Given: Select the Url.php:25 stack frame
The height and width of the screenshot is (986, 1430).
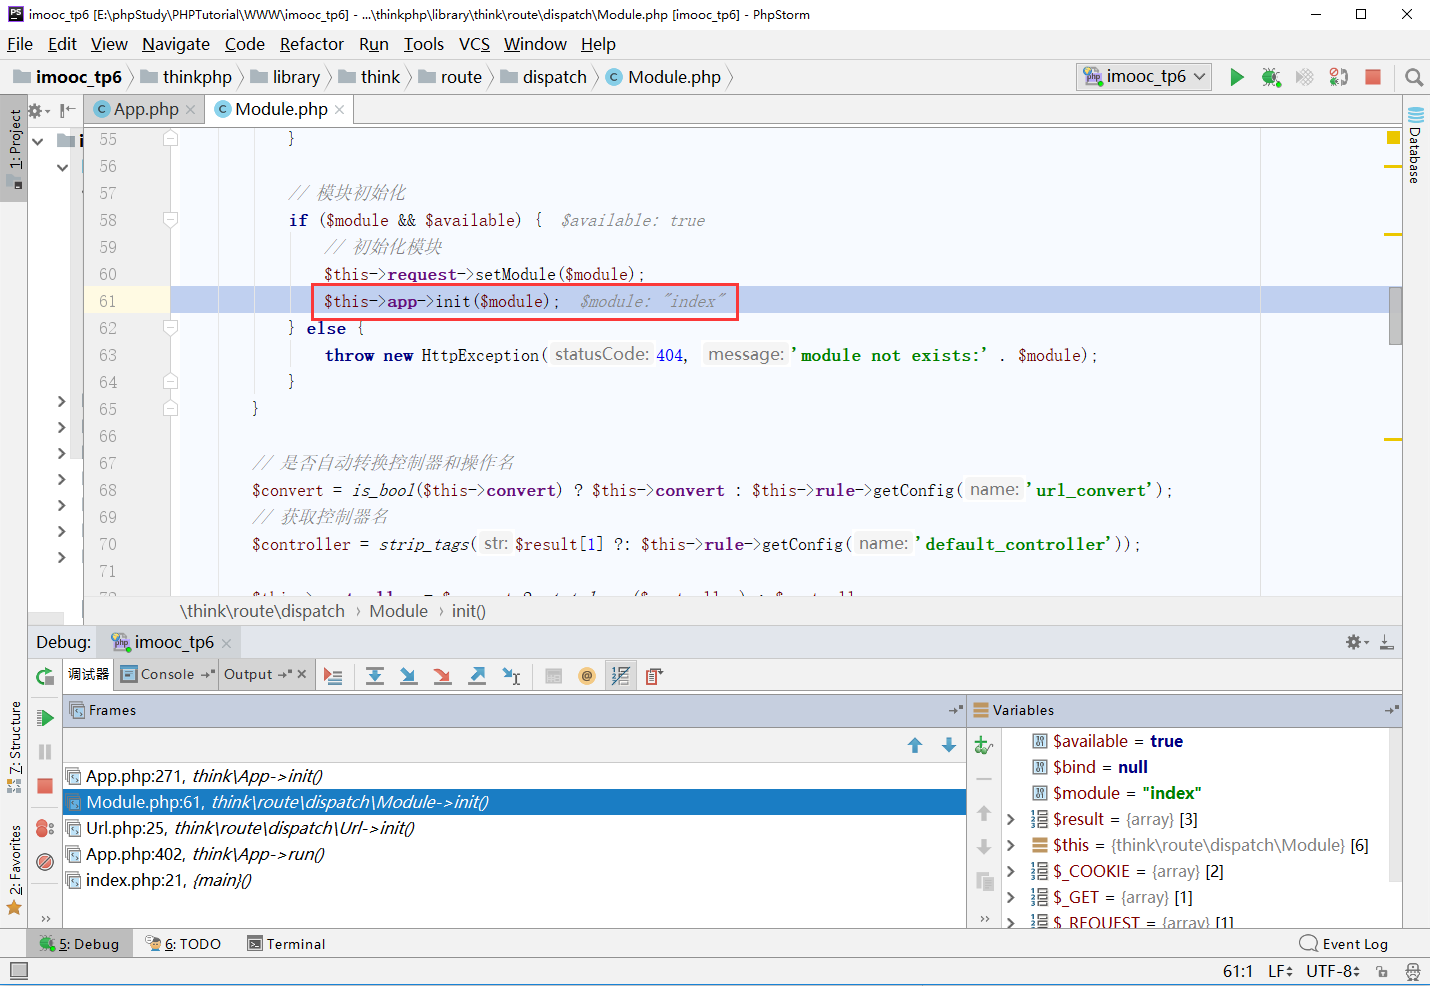Looking at the screenshot, I should [x=250, y=828].
